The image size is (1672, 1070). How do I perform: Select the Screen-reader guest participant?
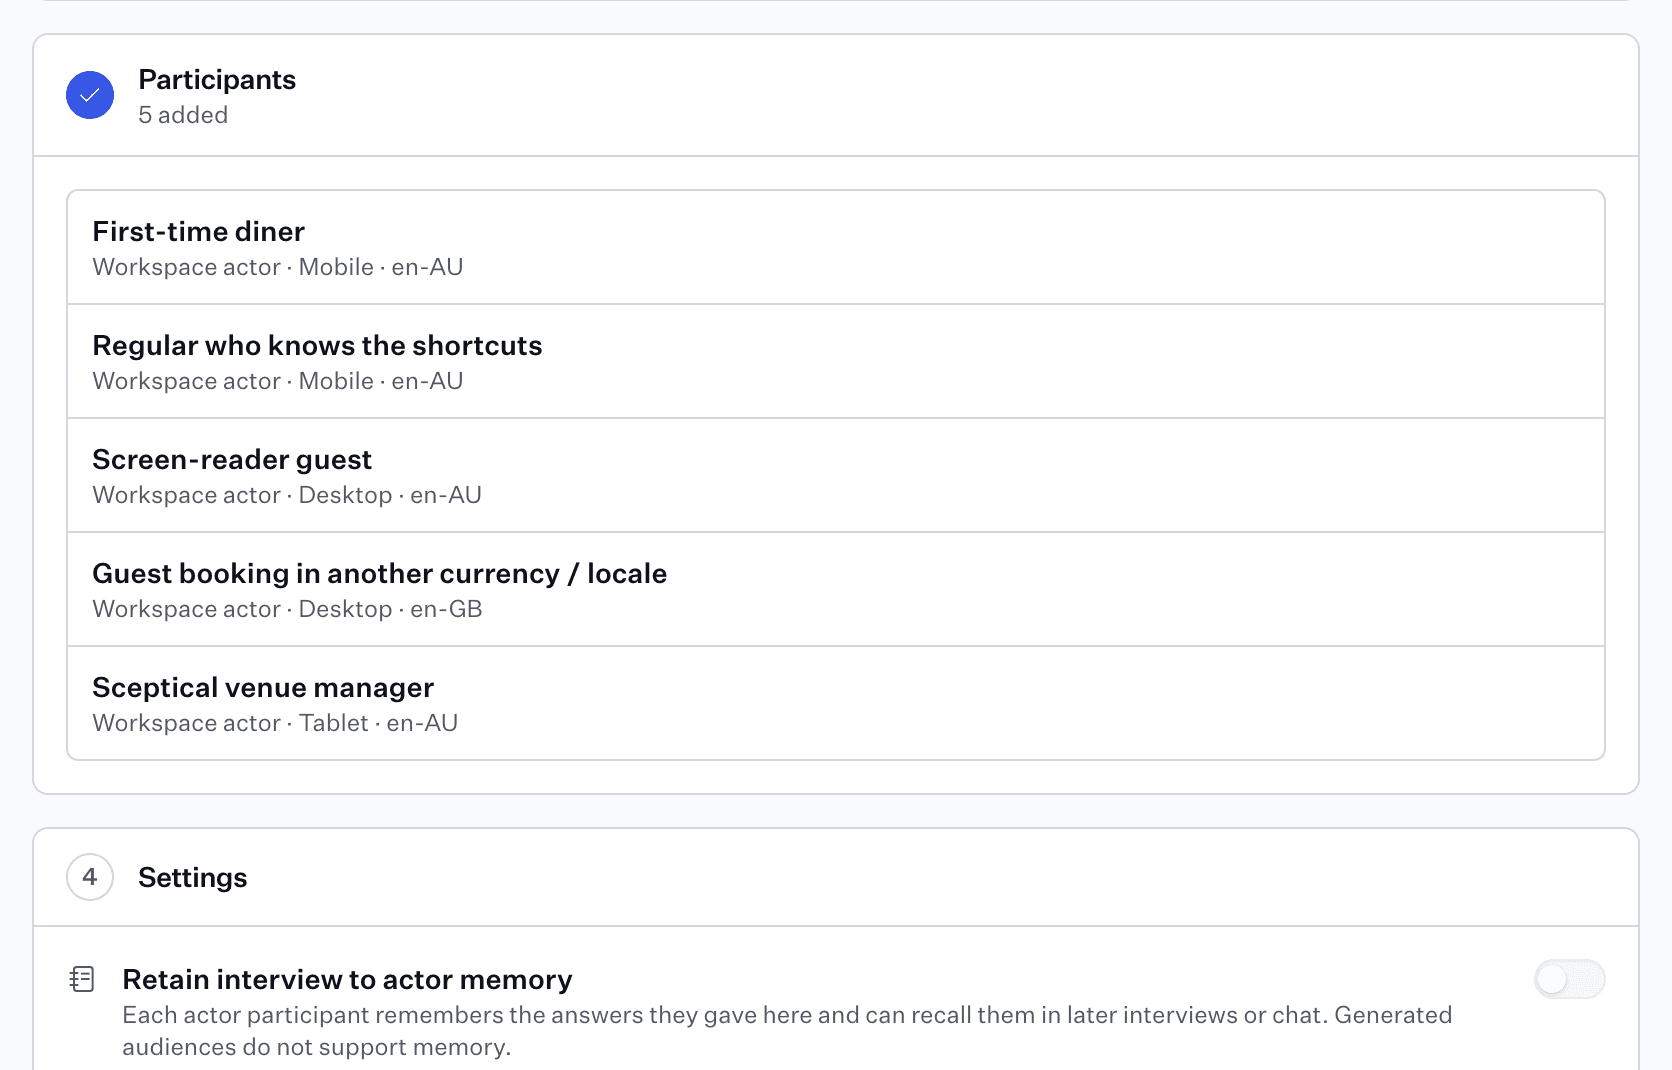point(836,475)
